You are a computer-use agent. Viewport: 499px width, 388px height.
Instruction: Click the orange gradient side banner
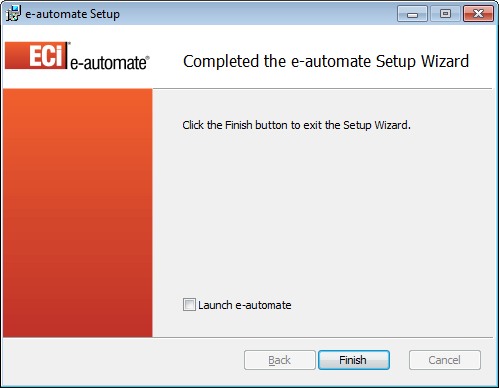click(78, 213)
